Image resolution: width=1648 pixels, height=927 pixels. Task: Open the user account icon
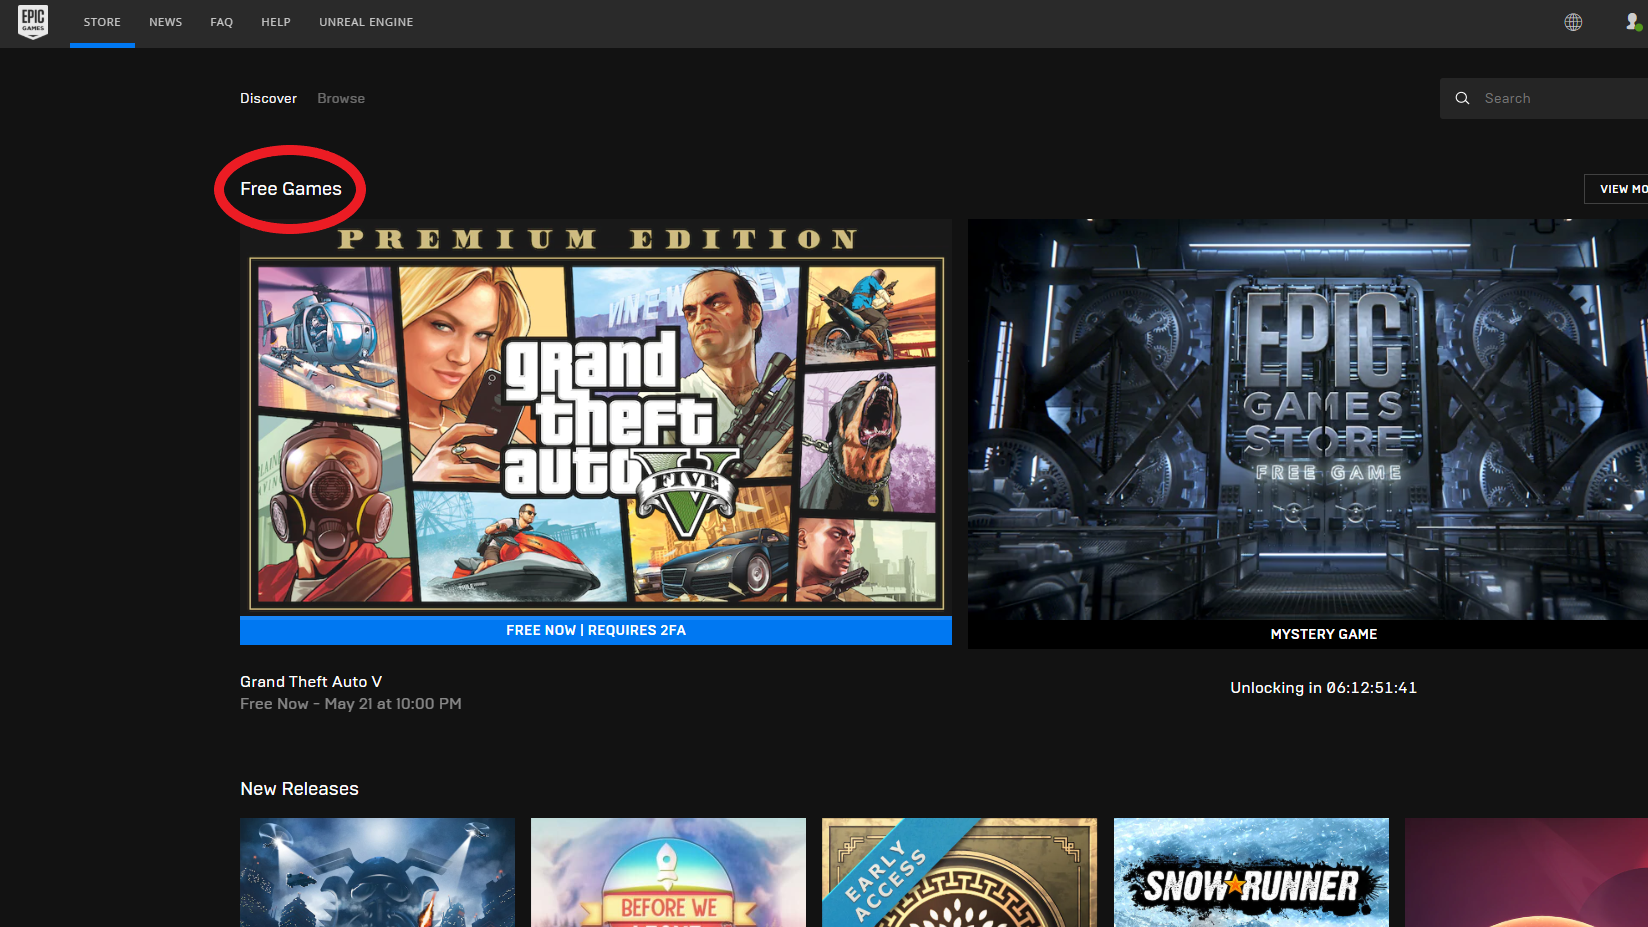[x=1633, y=22]
